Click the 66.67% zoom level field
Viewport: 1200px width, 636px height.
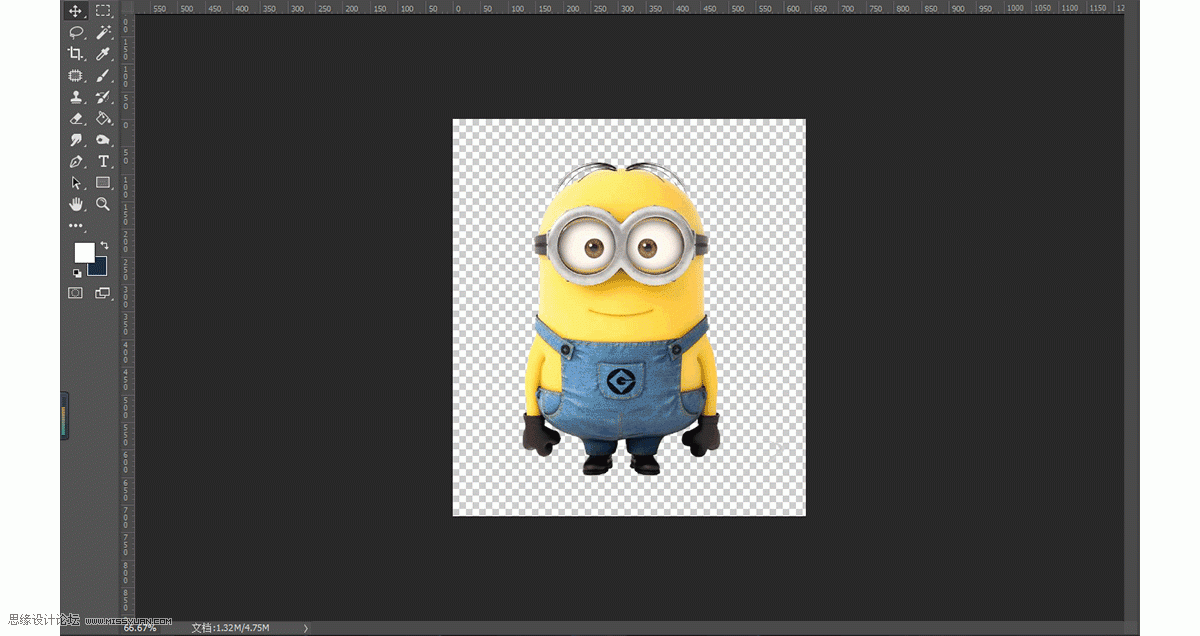(x=139, y=627)
